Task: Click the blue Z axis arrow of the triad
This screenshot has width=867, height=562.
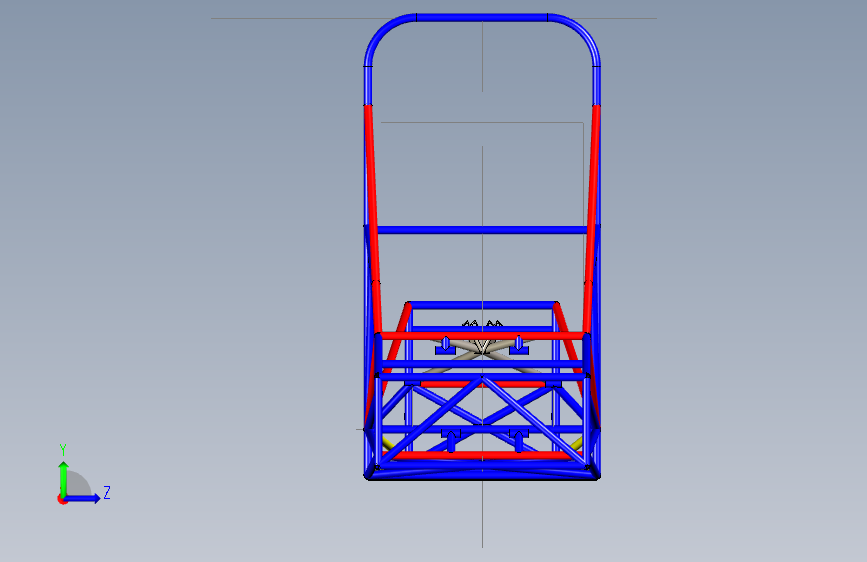Action: 83,498
